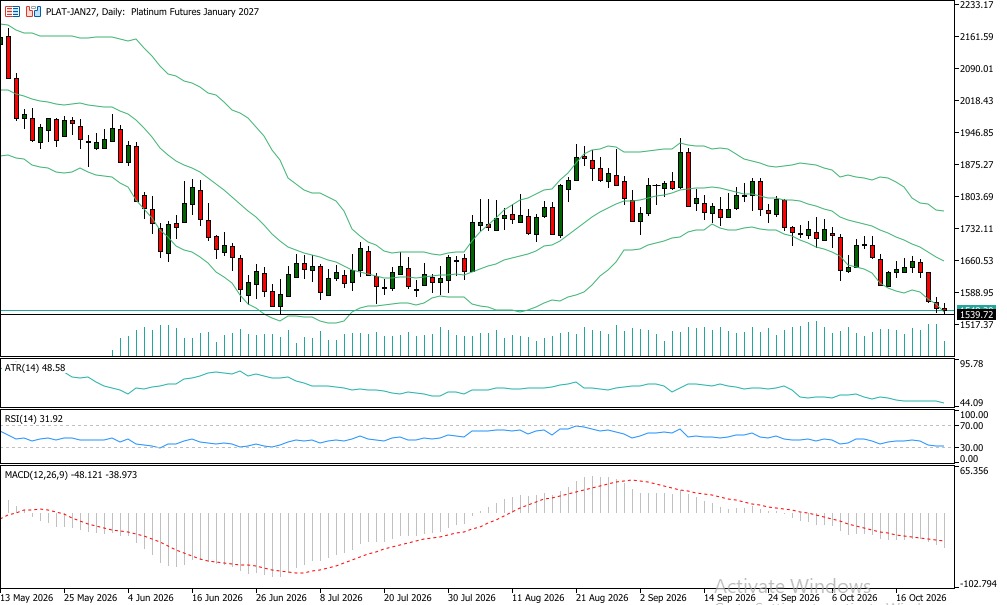Click the 1946.85 price scale label
The width and height of the screenshot is (1007, 605).
point(976,133)
